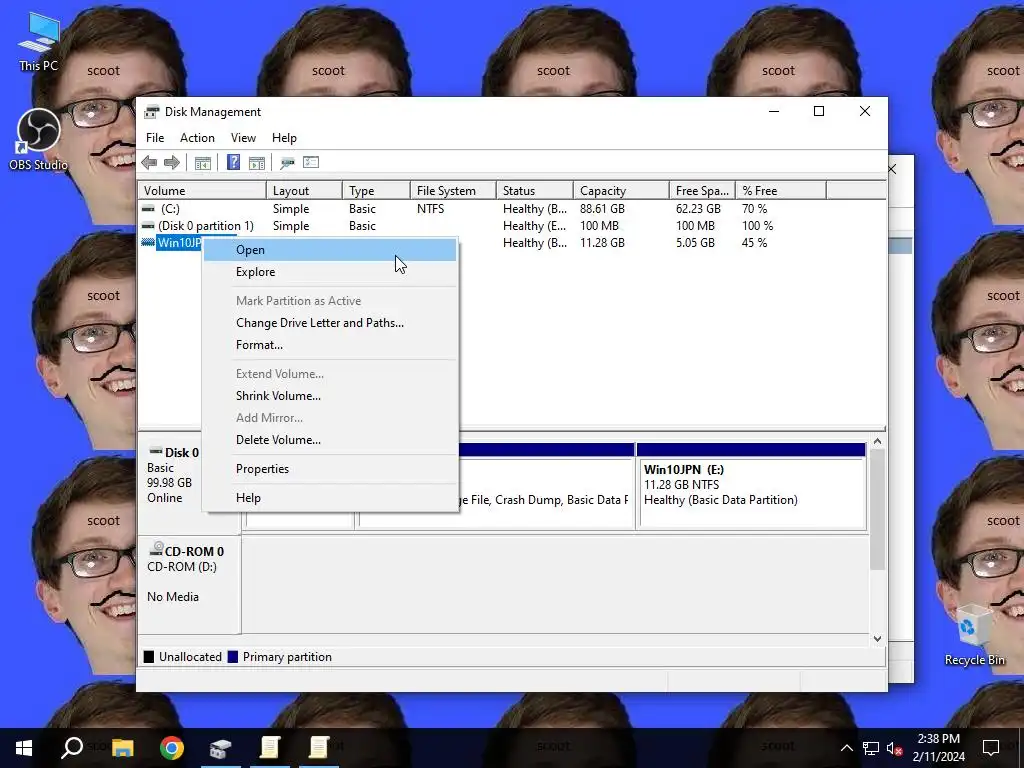Open second notepad taskbar item
The height and width of the screenshot is (768, 1024).
click(x=319, y=748)
